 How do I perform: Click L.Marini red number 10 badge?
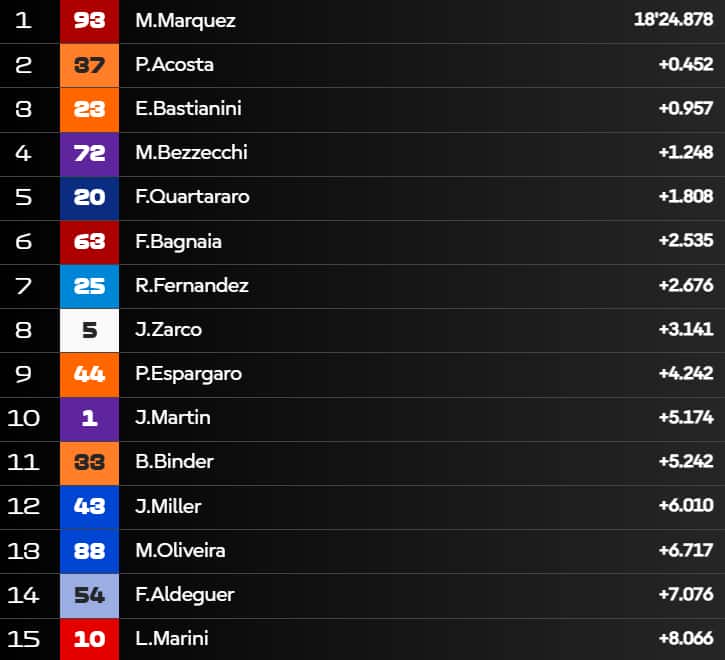(x=89, y=639)
